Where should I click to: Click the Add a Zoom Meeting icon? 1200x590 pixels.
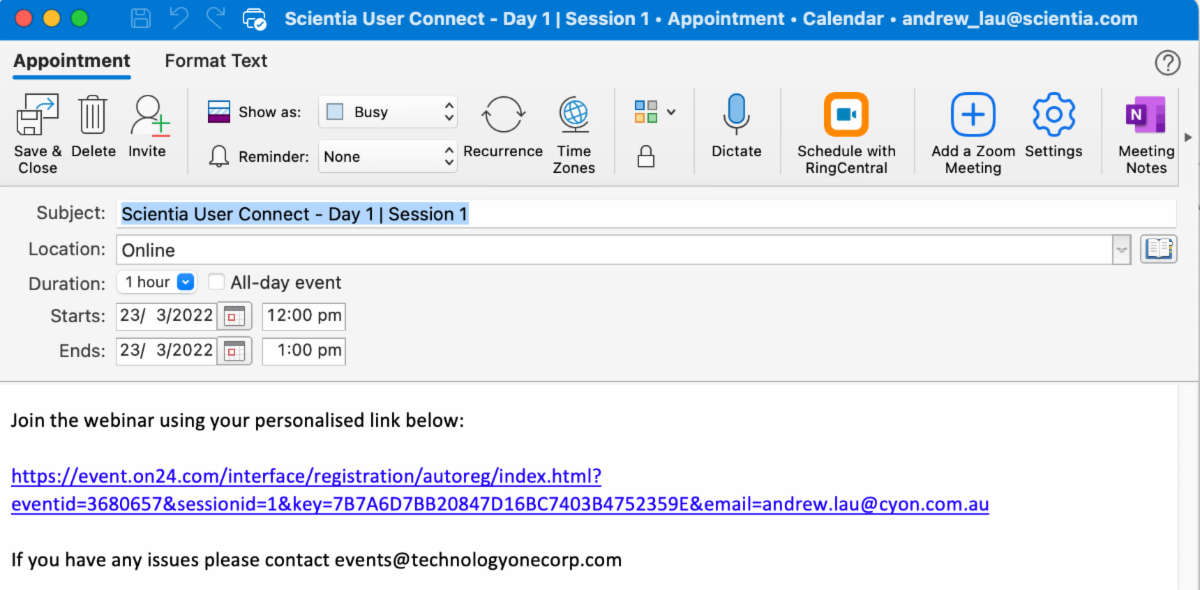point(971,113)
